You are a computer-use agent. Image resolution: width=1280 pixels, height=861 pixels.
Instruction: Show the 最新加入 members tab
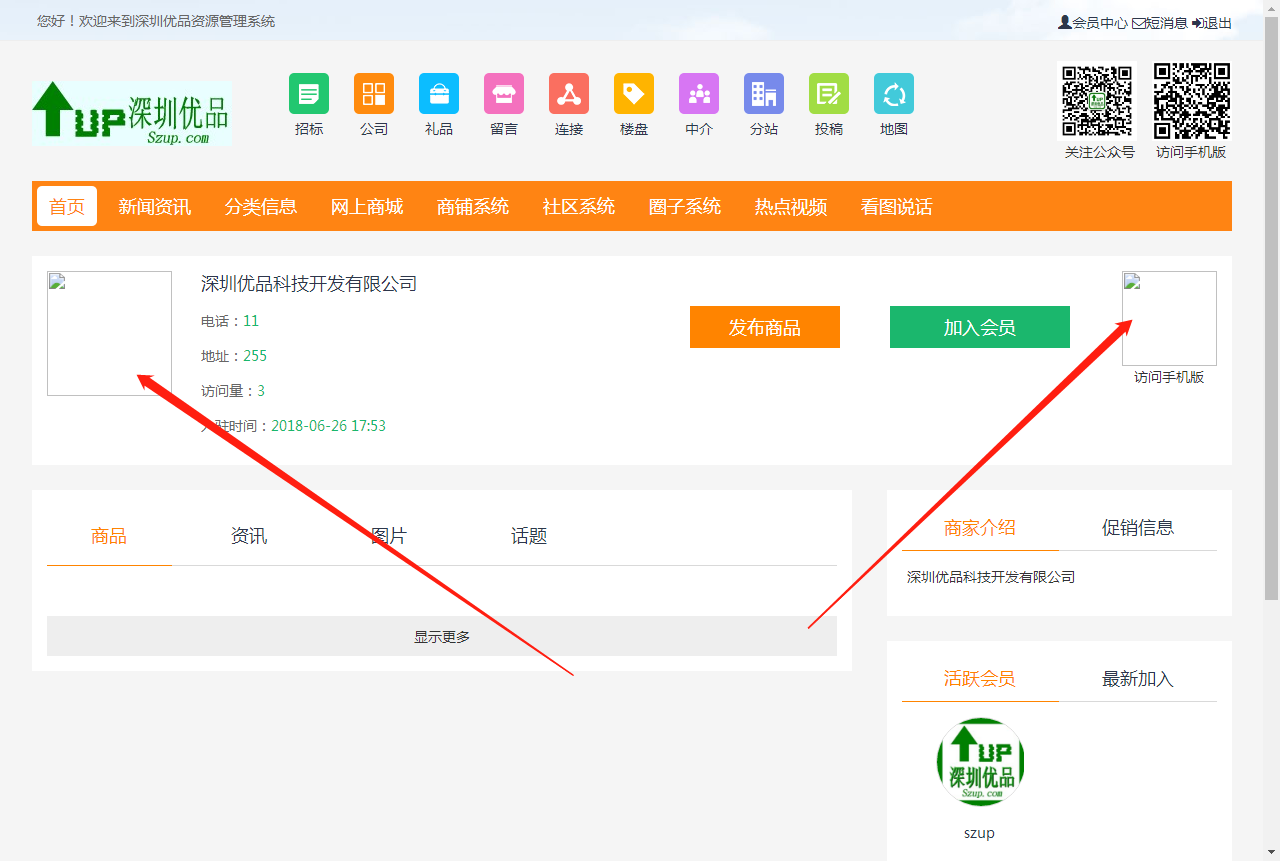1138,680
